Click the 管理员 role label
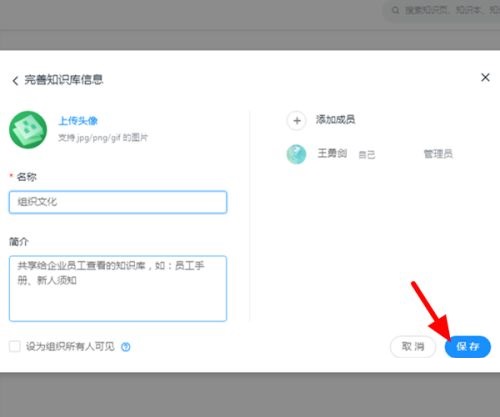500x417 pixels. click(438, 154)
